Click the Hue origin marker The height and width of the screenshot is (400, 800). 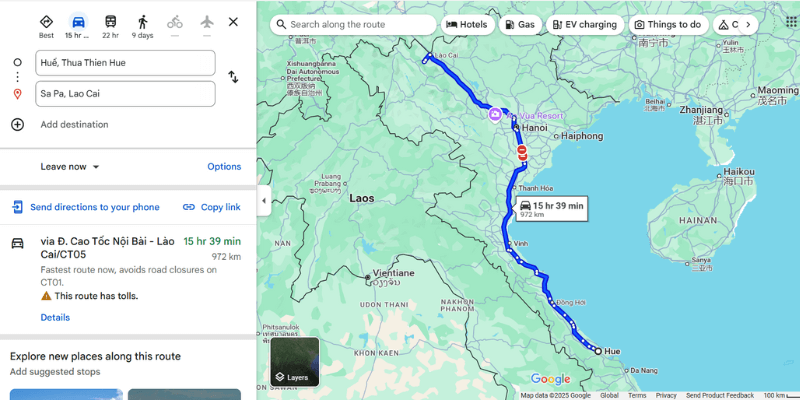(x=598, y=351)
